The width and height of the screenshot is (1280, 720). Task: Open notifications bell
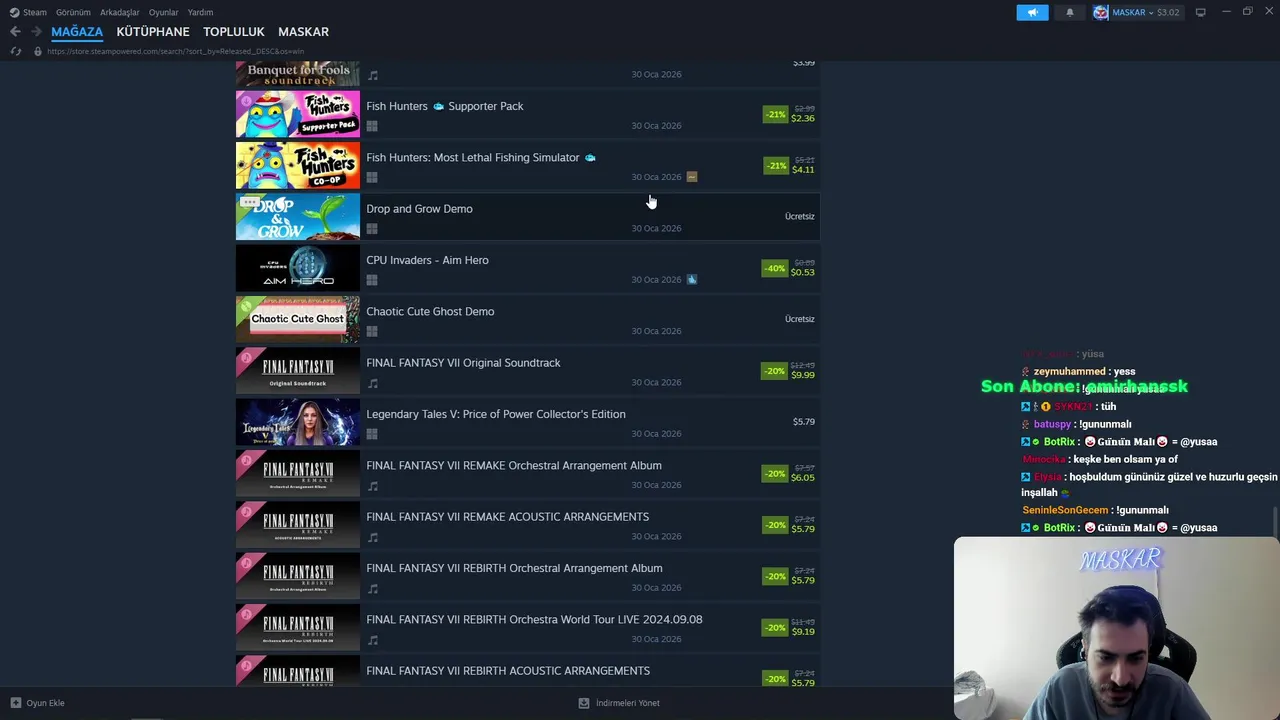tap(1070, 12)
